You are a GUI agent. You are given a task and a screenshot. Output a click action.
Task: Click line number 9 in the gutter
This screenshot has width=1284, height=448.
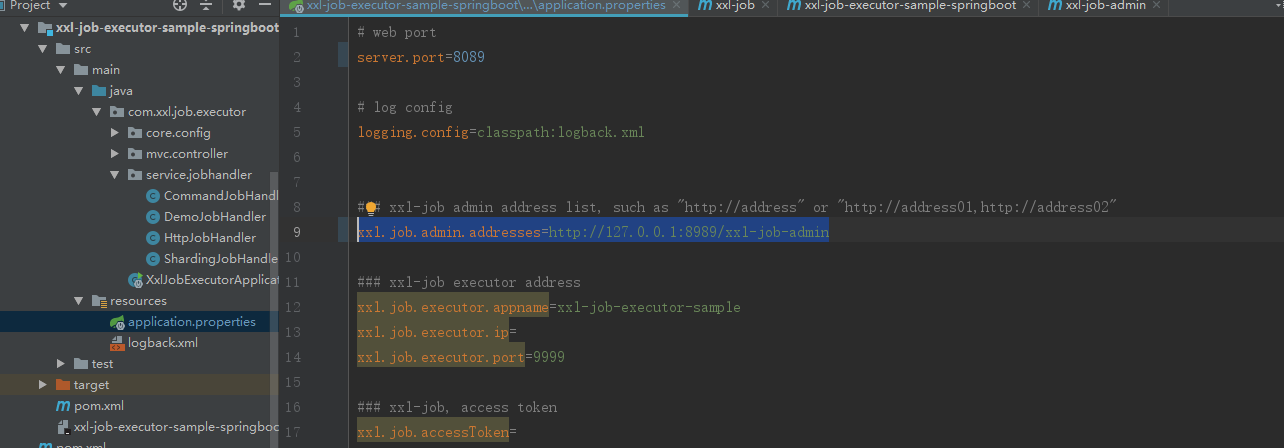click(296, 233)
